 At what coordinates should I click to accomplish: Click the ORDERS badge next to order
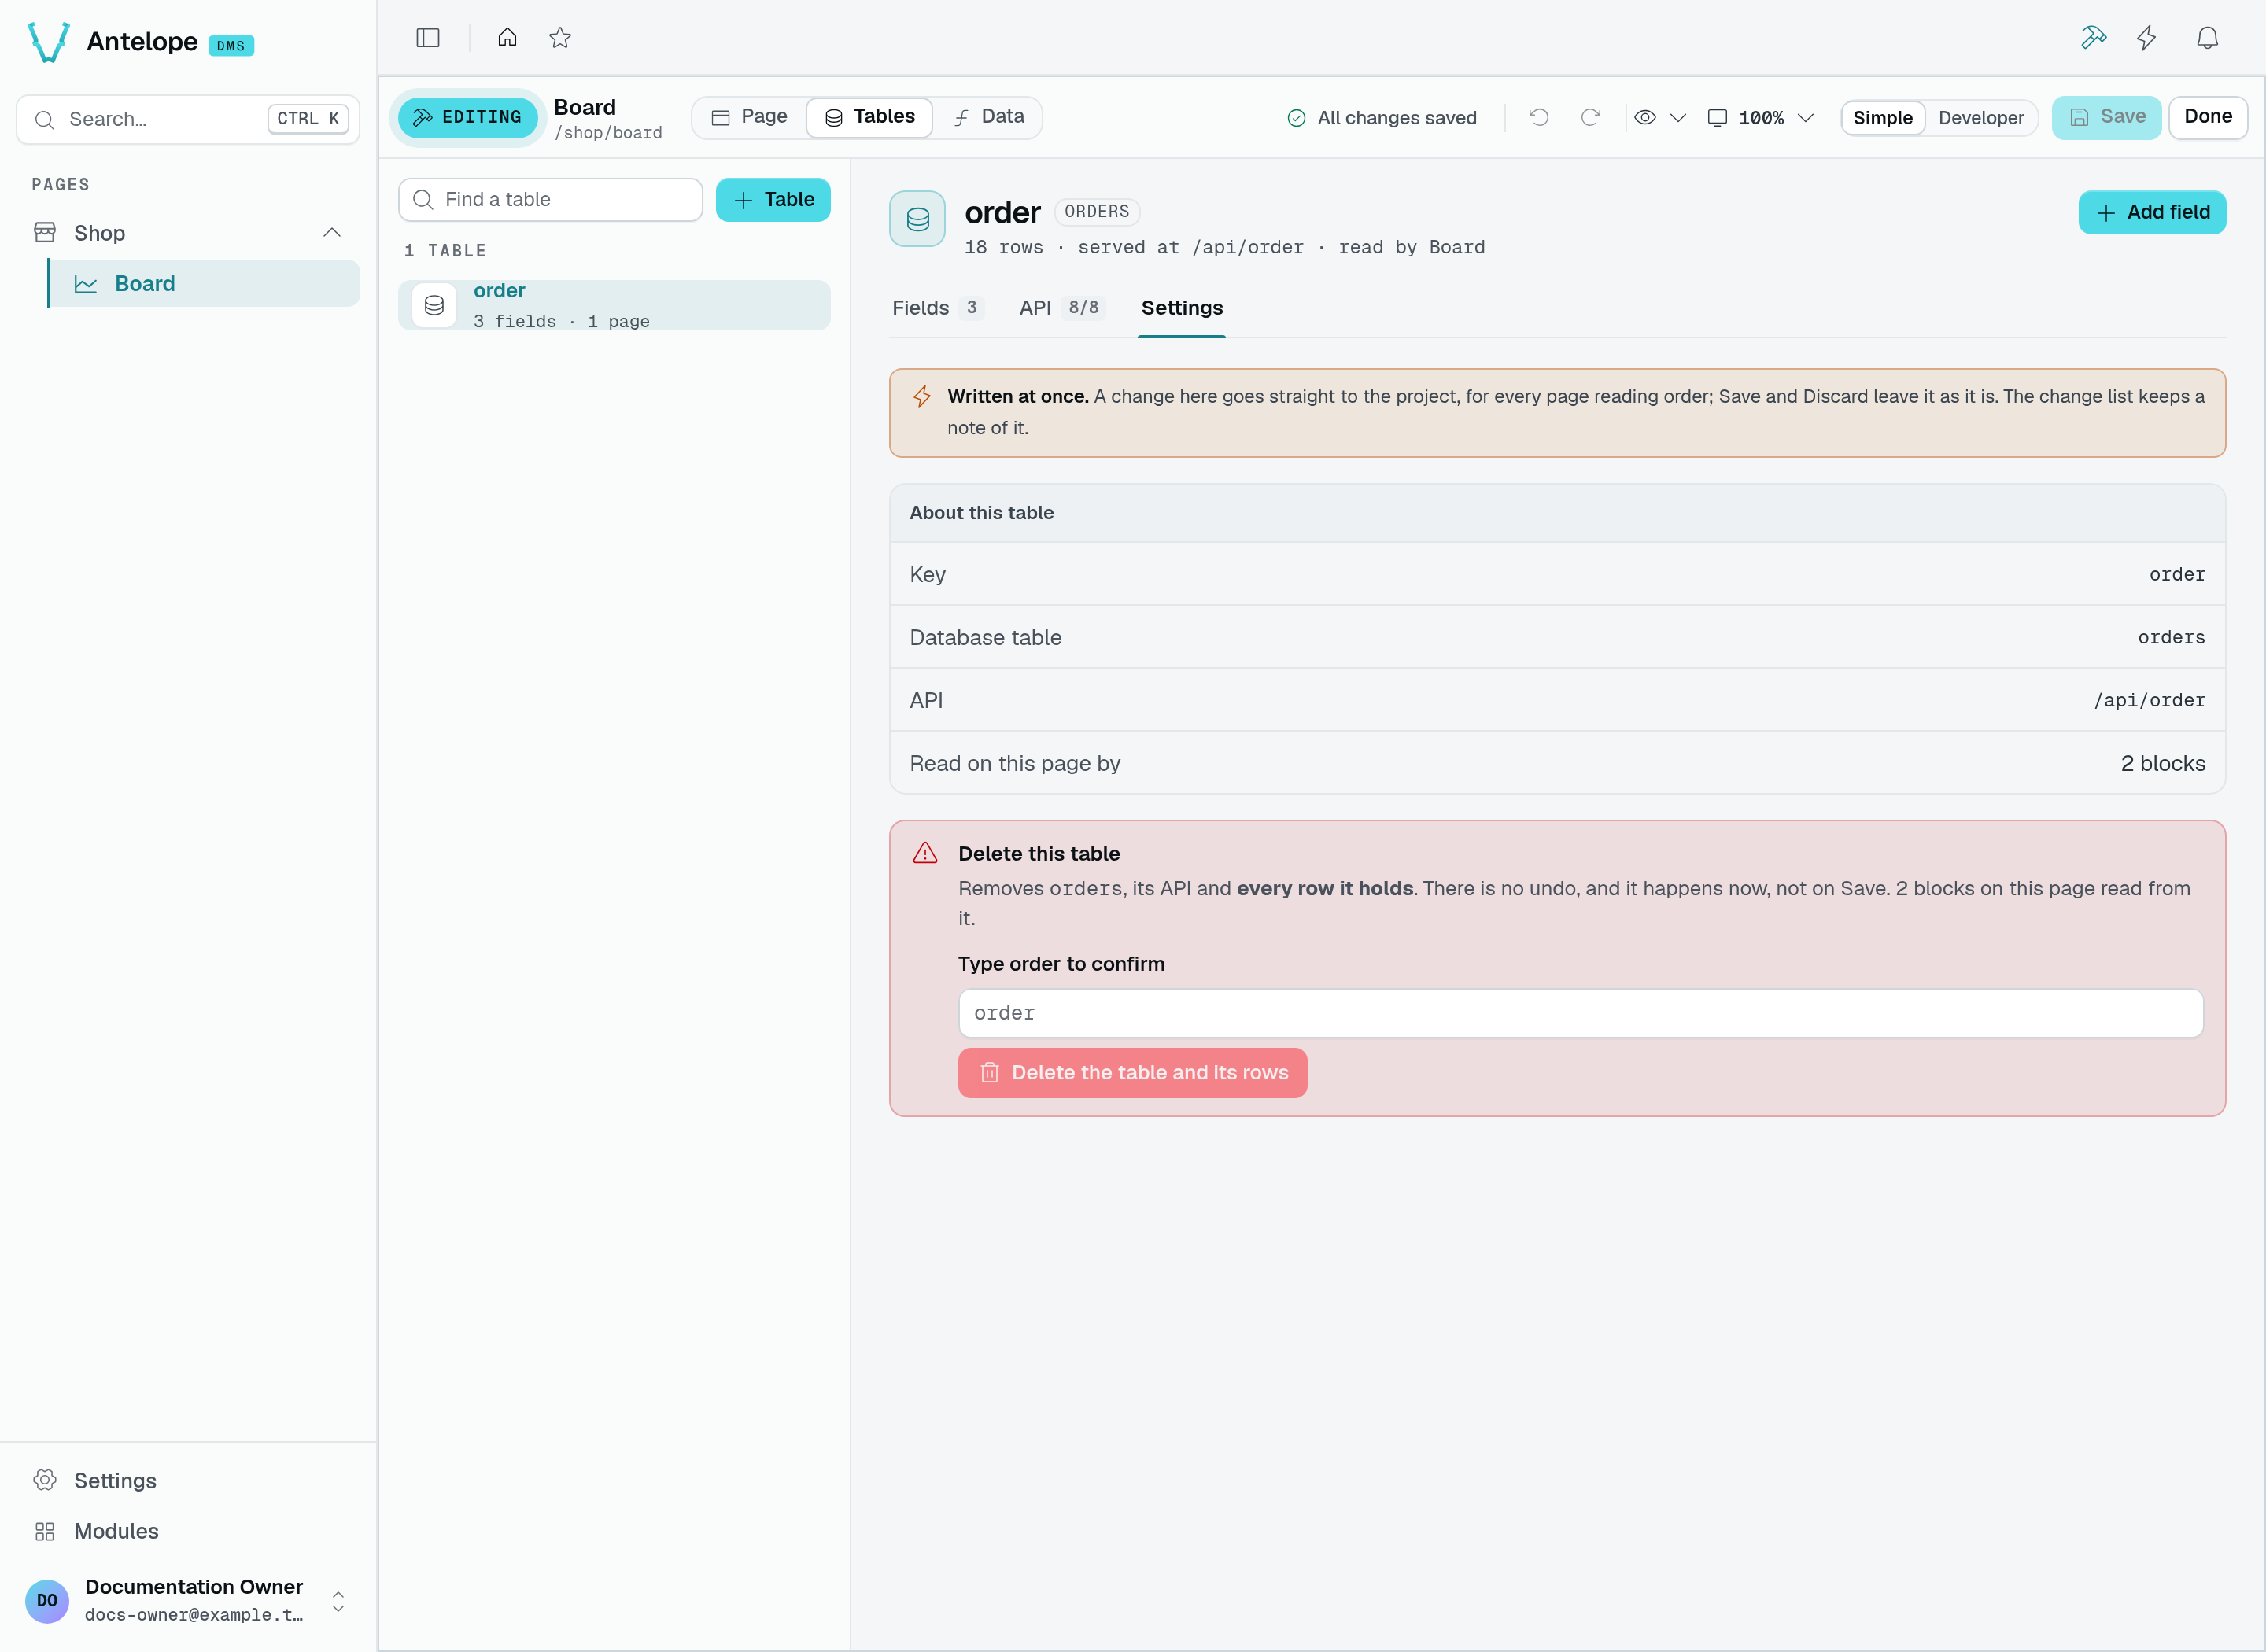click(1097, 212)
